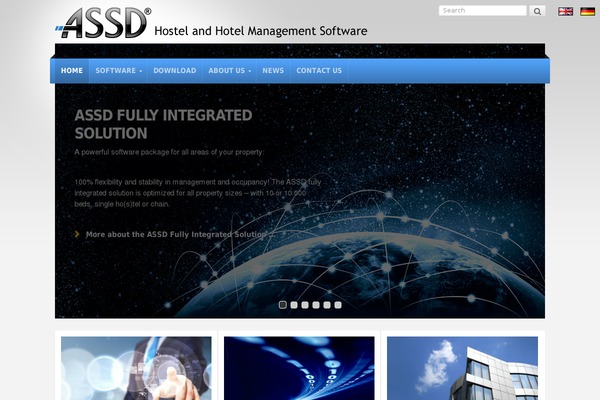
Task: Click the '100% flexibility and stability' paragraph
Action: pos(197,193)
